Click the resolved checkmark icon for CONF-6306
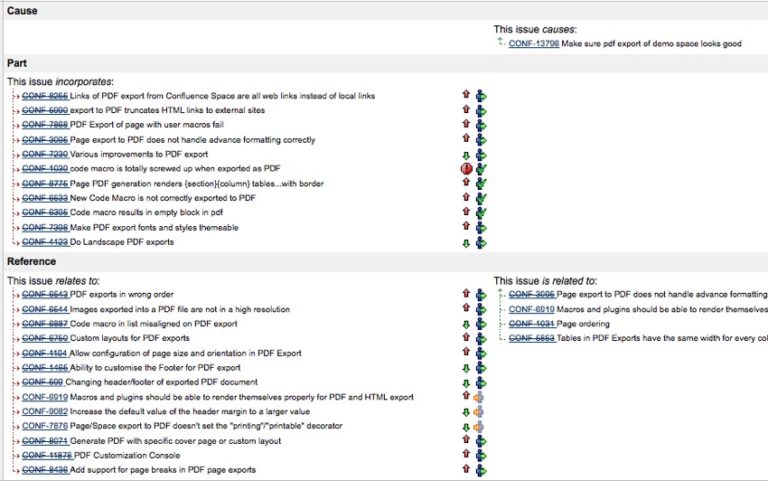768x481 pixels. tap(481, 213)
